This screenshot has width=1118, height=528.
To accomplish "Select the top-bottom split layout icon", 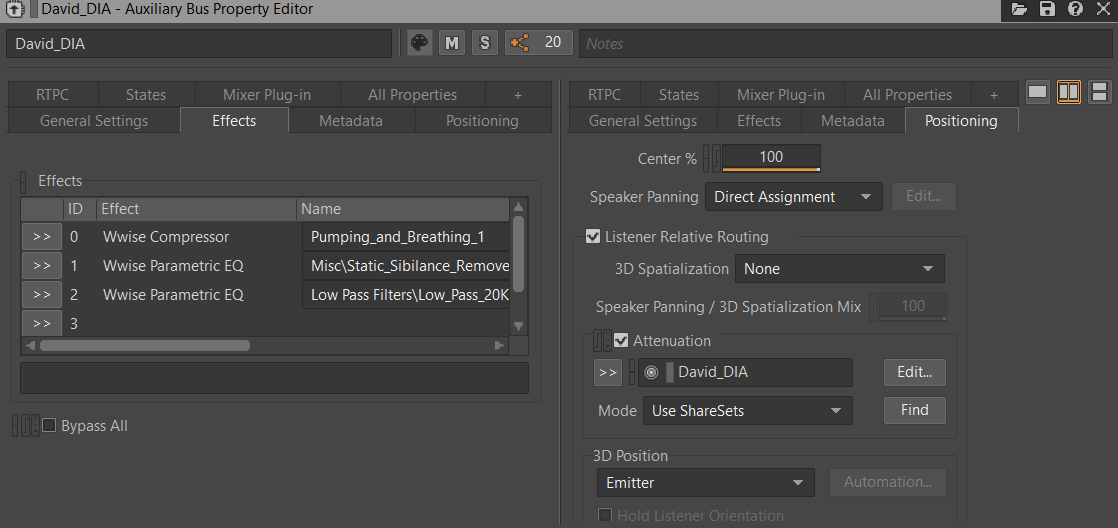I will [1099, 92].
